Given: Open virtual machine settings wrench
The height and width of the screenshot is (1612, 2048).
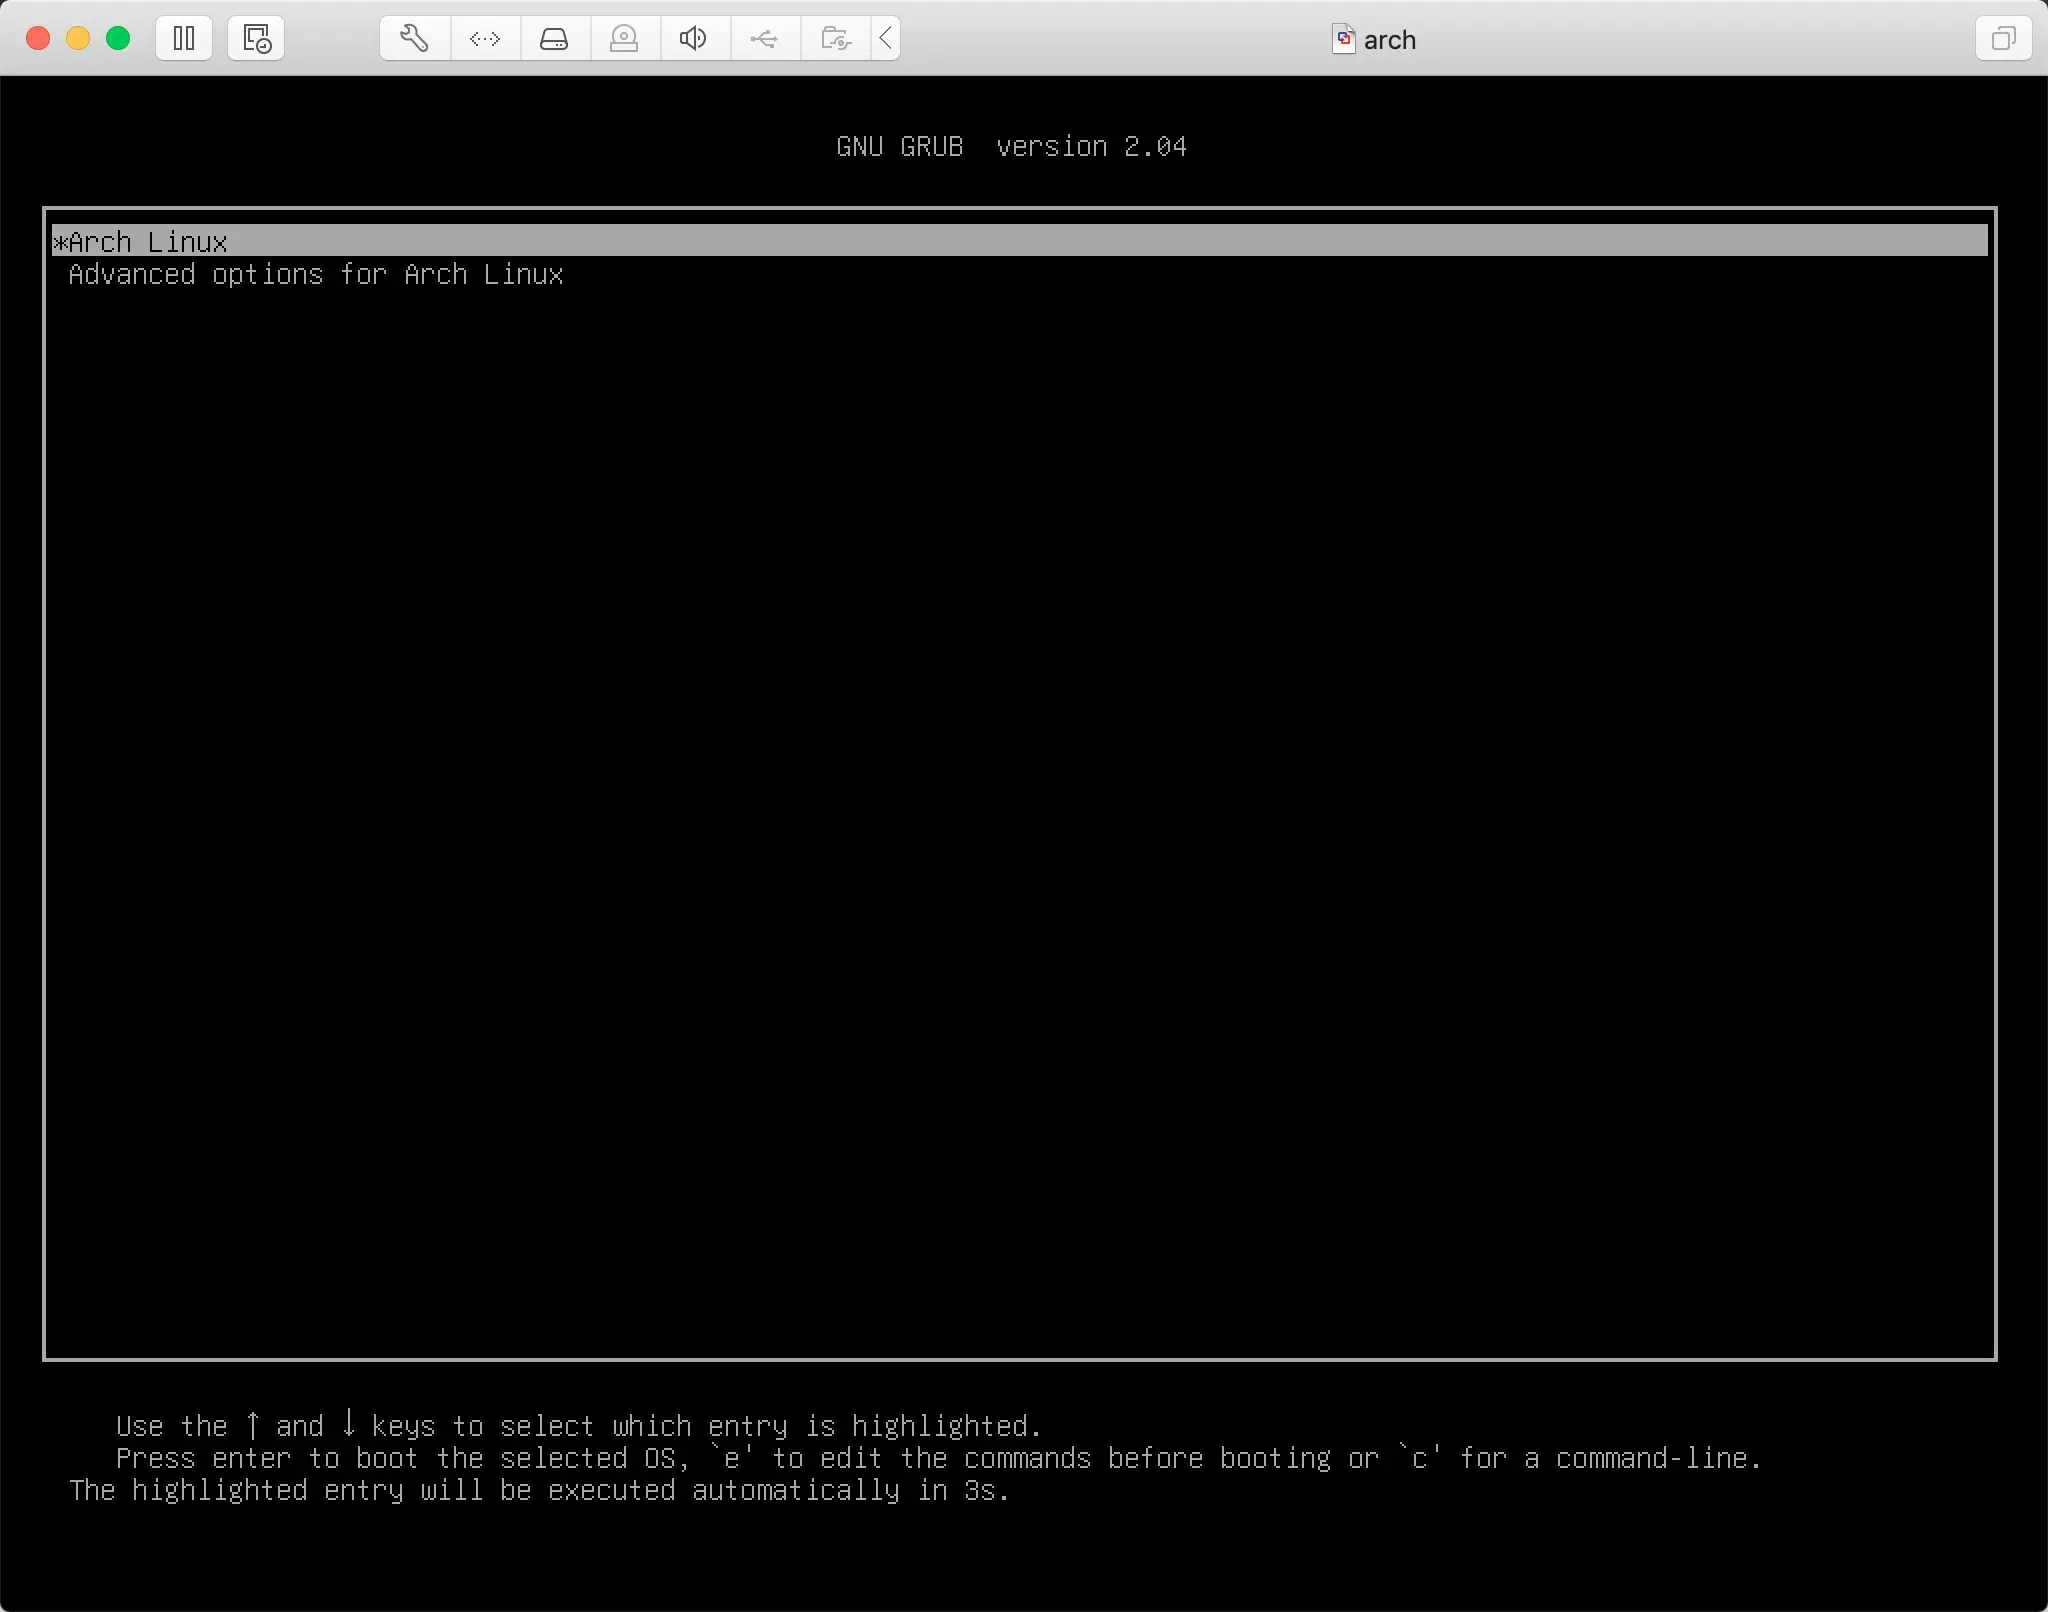Looking at the screenshot, I should click(x=415, y=39).
